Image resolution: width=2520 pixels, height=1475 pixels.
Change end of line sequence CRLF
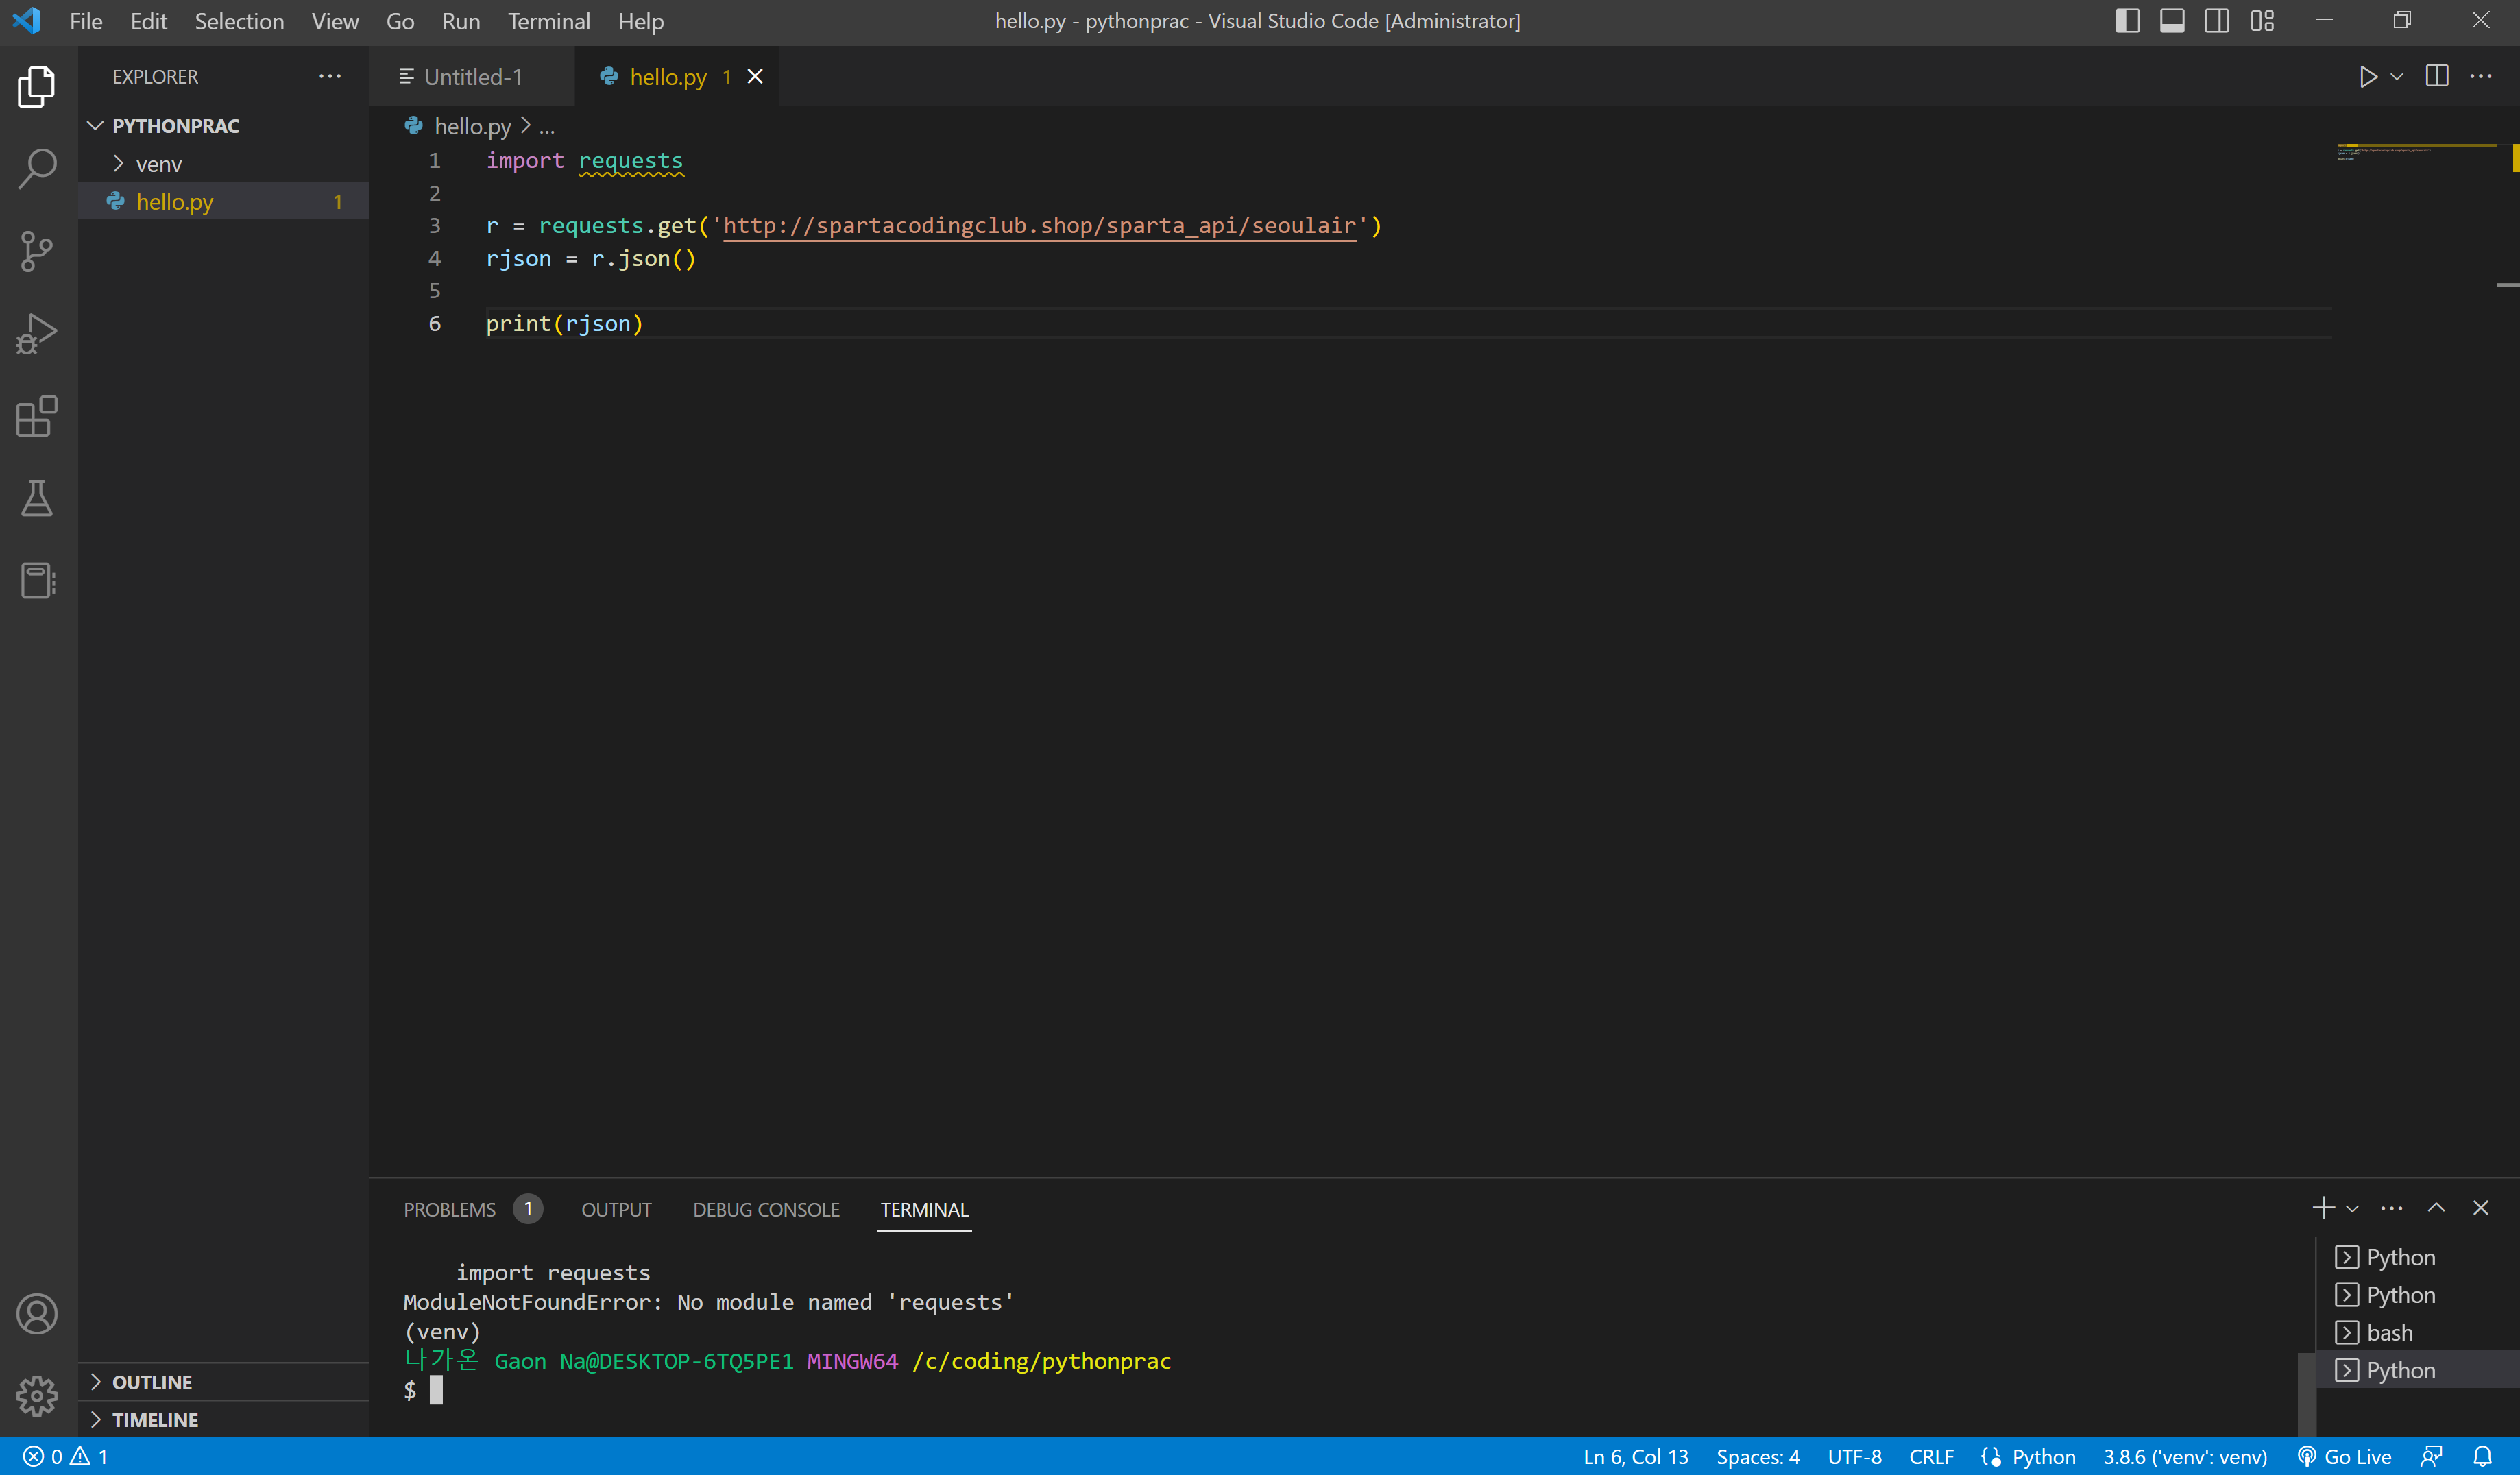tap(1931, 1457)
